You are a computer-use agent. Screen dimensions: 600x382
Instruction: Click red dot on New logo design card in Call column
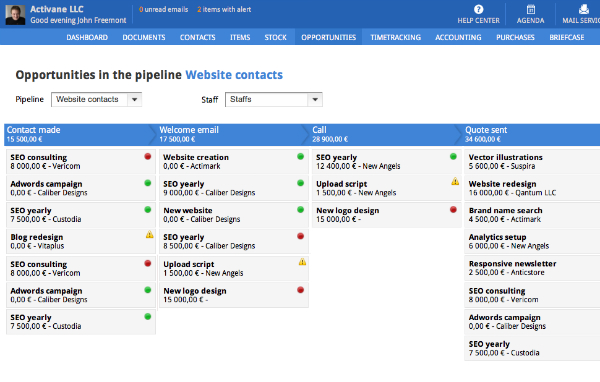point(453,210)
